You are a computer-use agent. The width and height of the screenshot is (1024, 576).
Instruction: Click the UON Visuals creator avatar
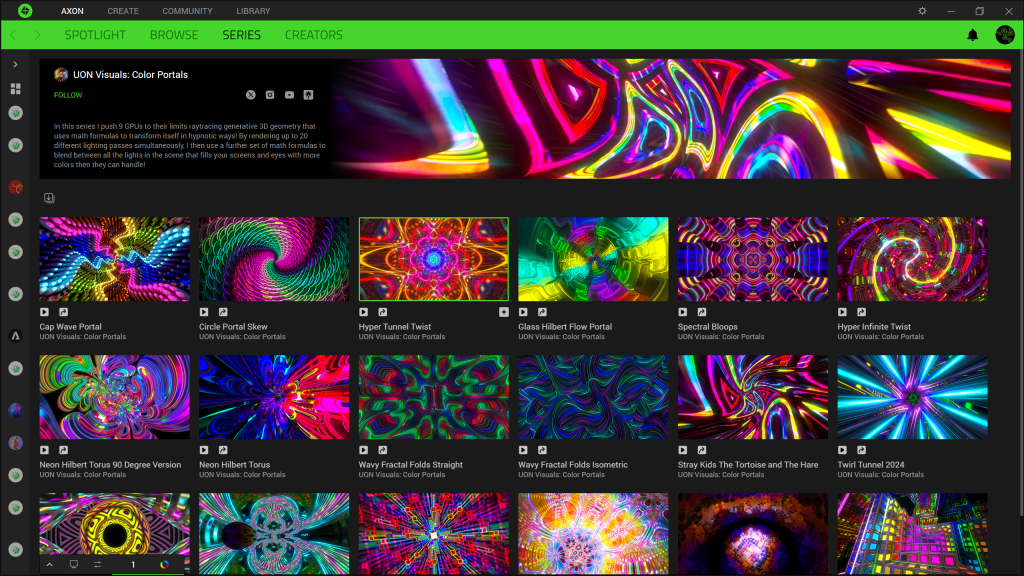point(61,74)
